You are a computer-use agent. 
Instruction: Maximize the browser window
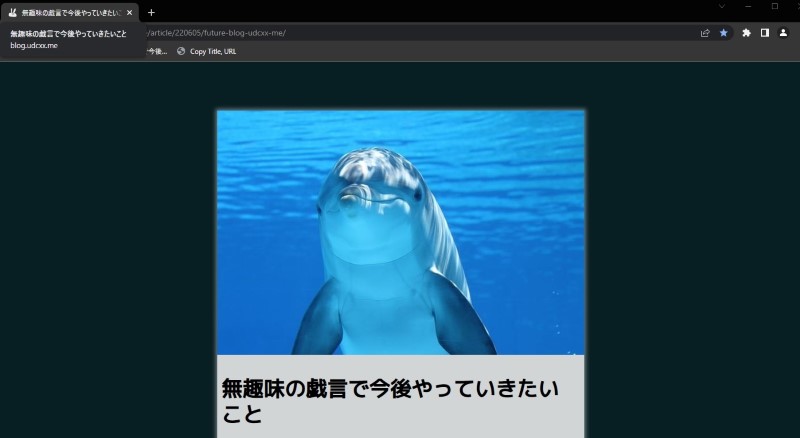774,6
